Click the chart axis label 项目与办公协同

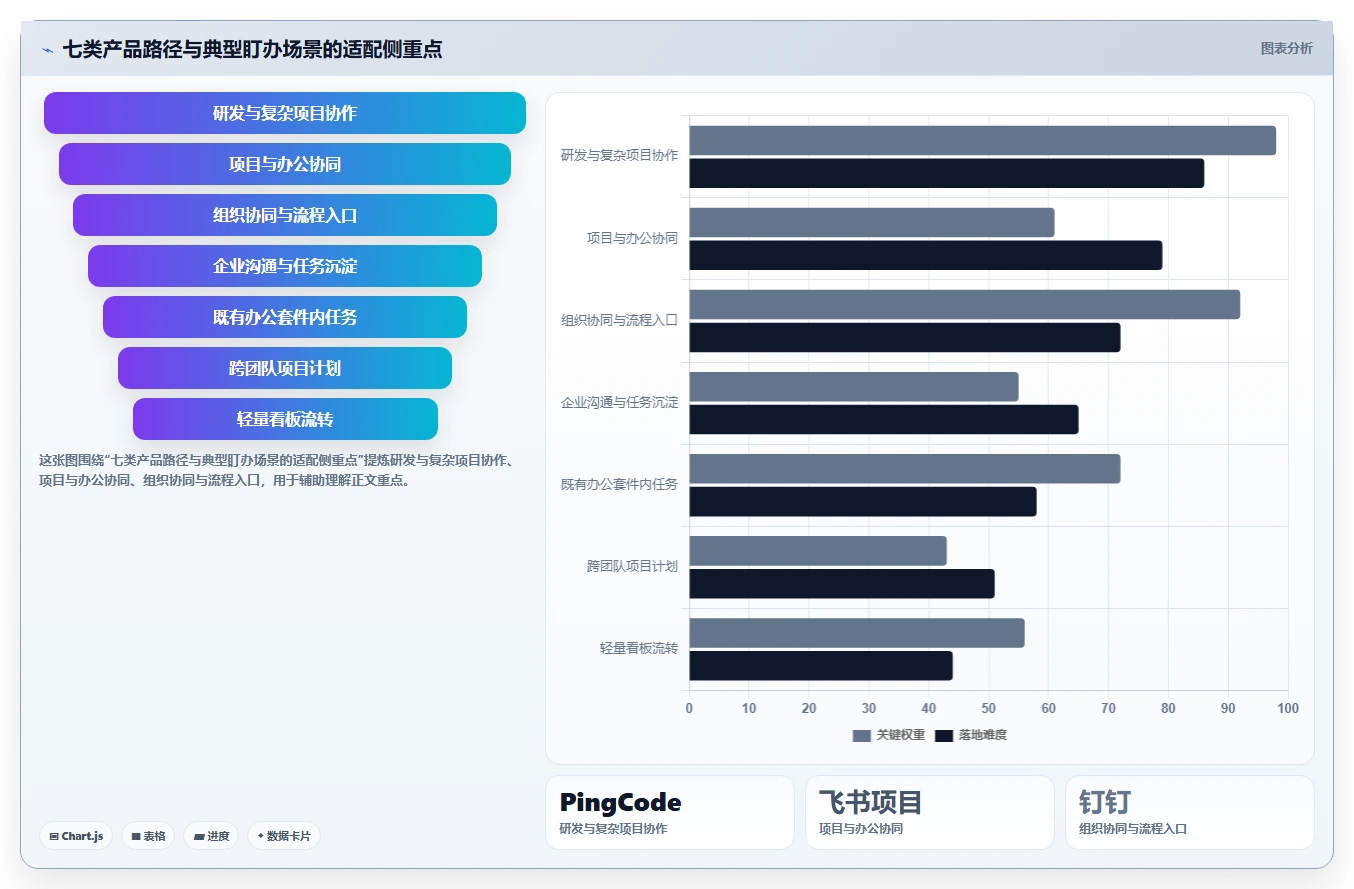pos(632,238)
